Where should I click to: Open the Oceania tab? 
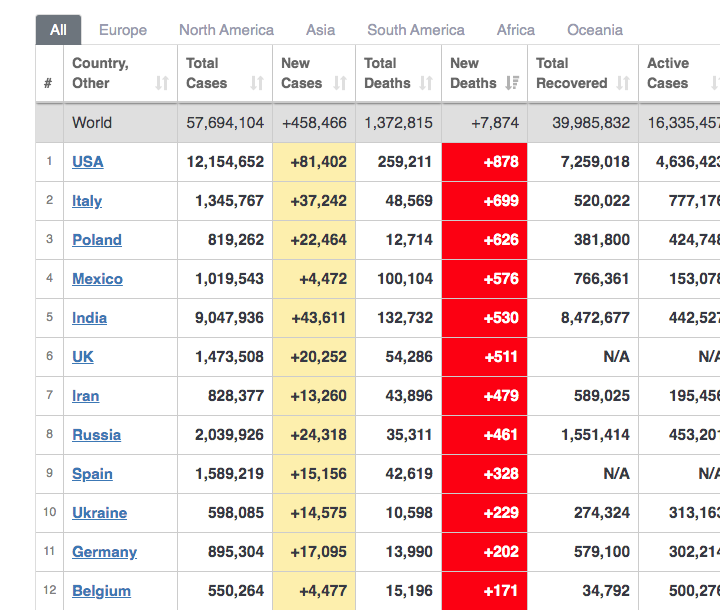tap(595, 30)
